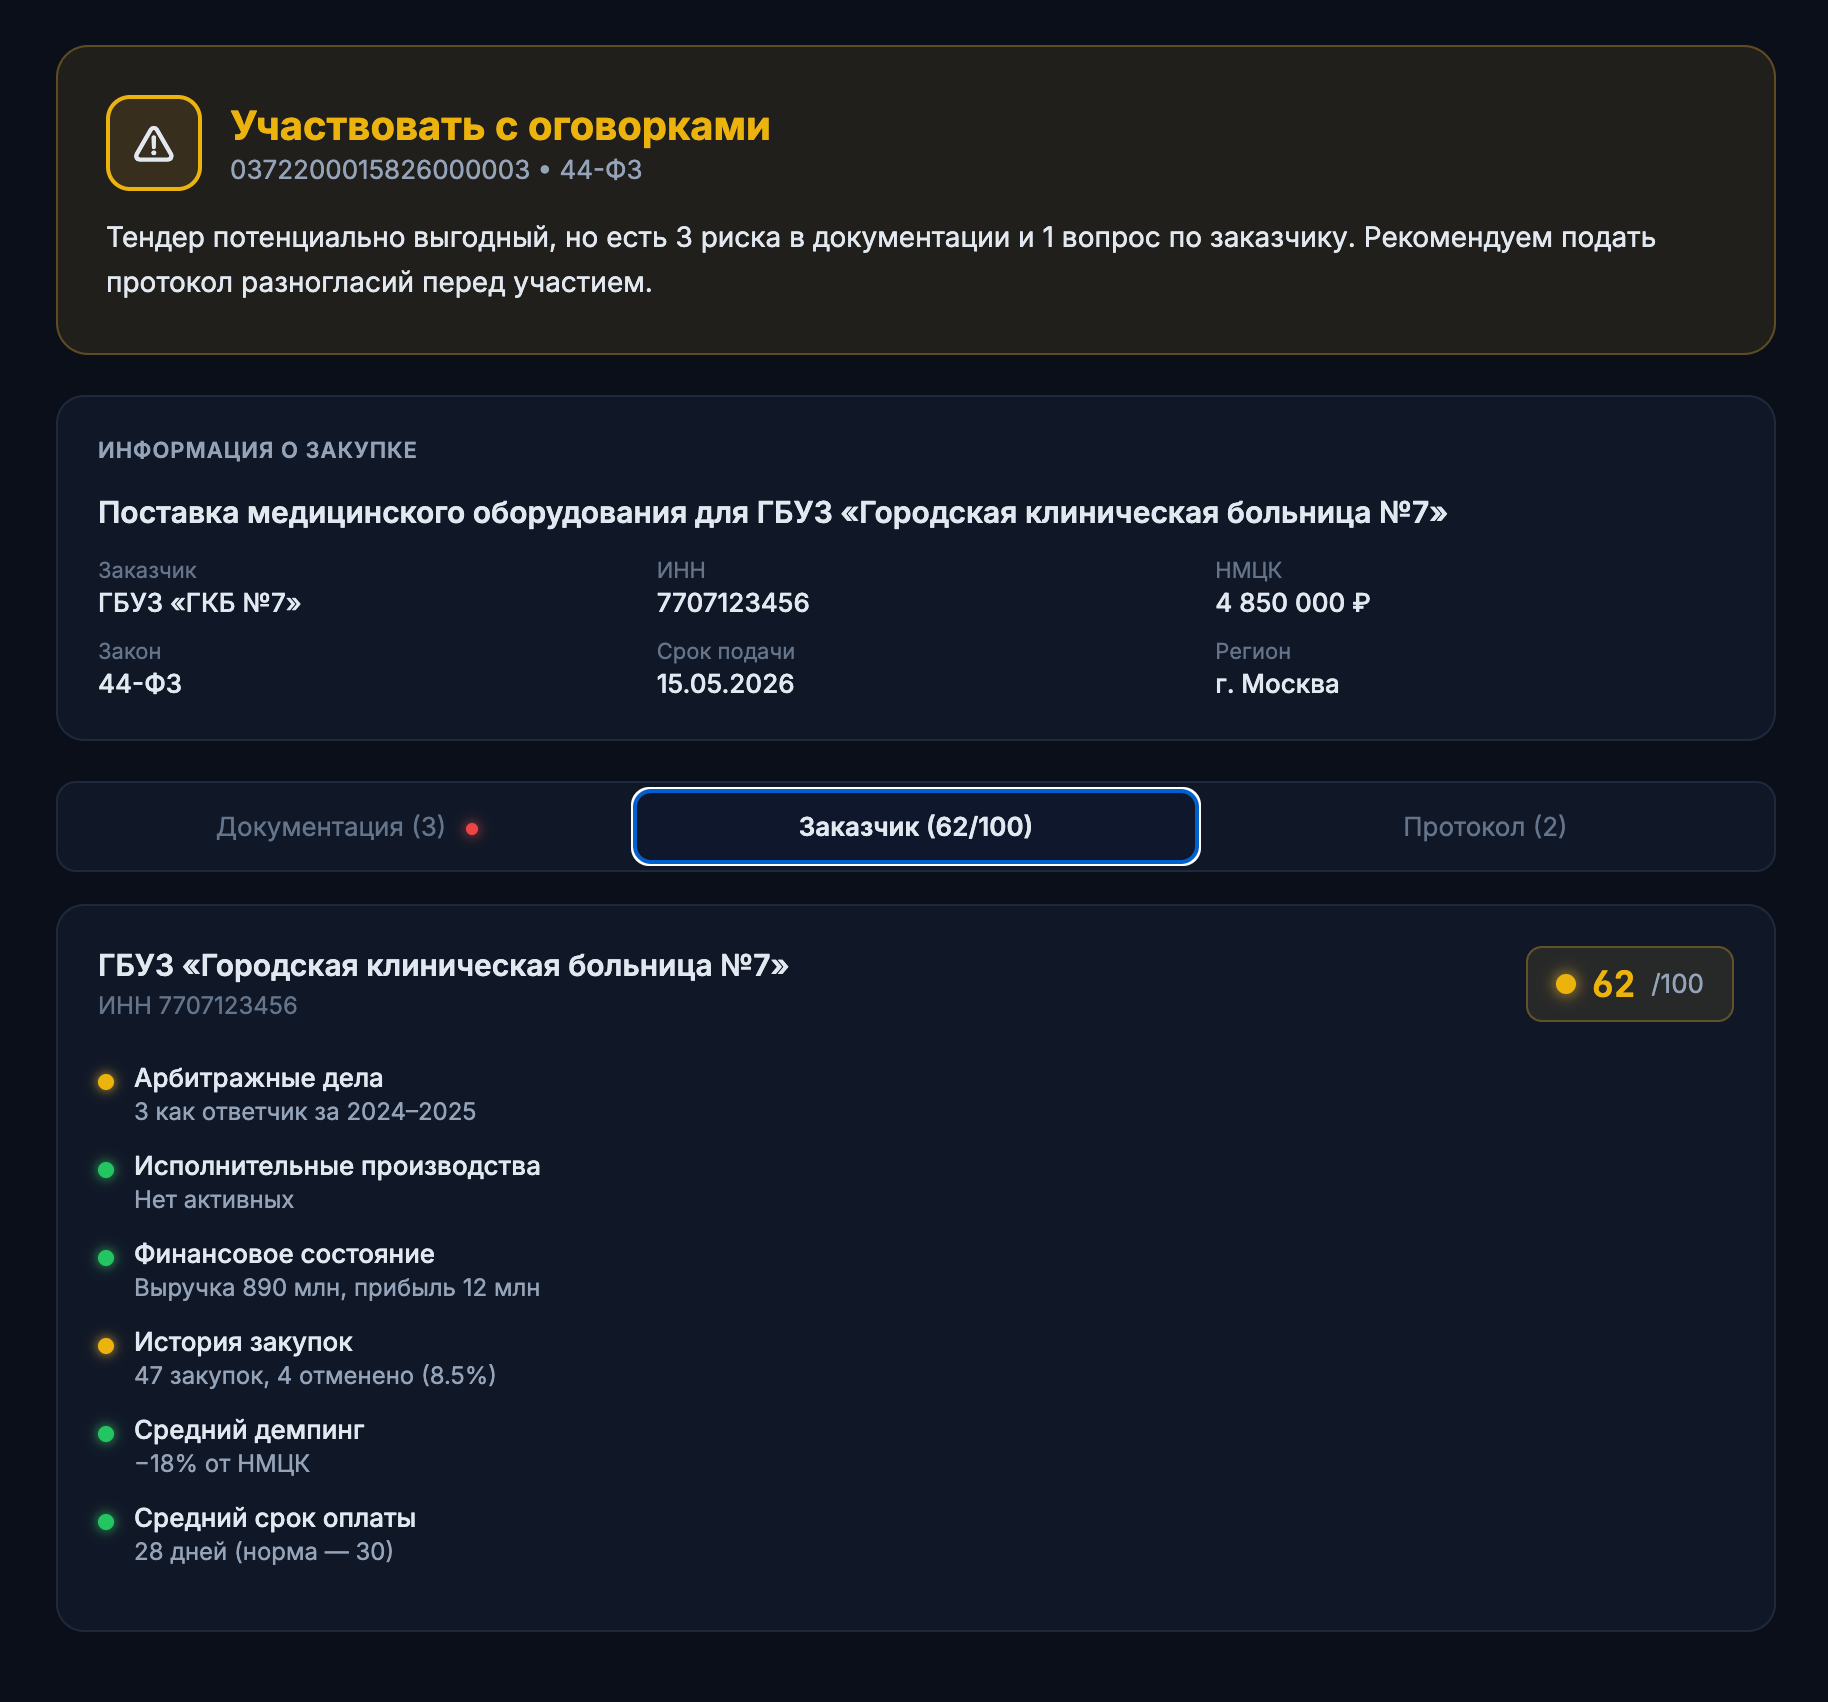Click the recommendation text about протокол разногласий
Screen dimensions: 1828x1702
(881, 260)
